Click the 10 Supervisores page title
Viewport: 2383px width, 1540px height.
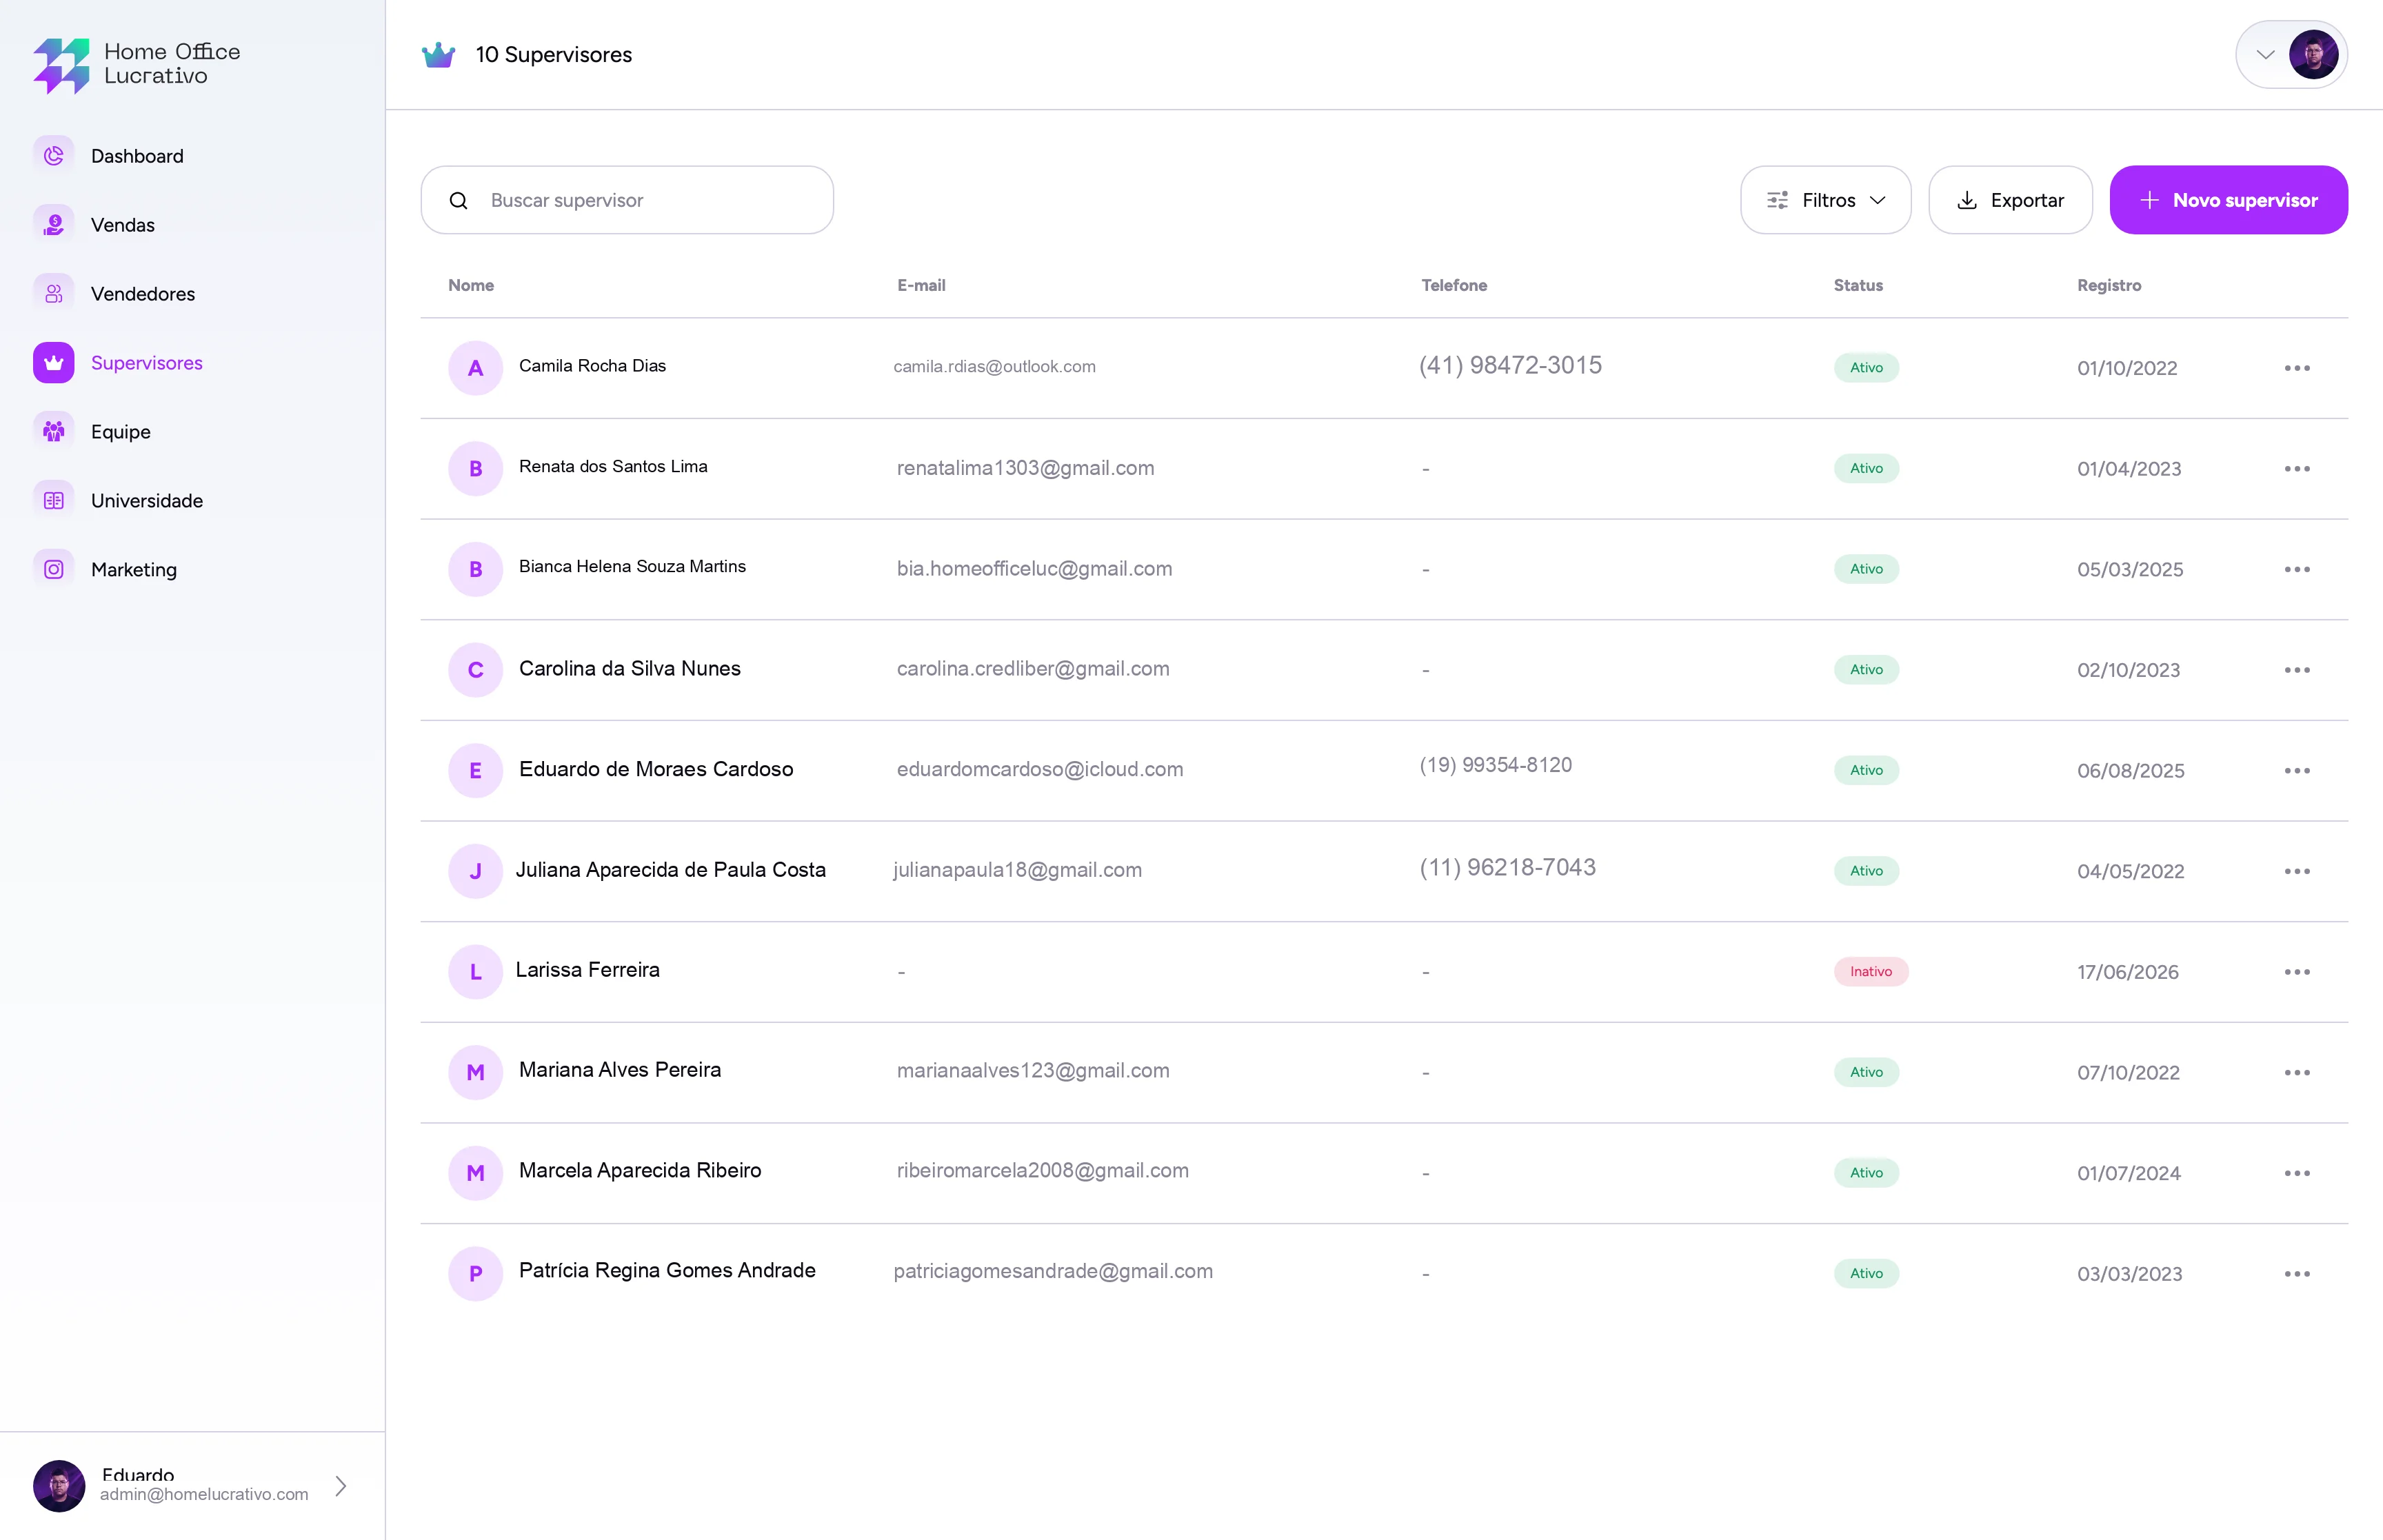tap(553, 55)
